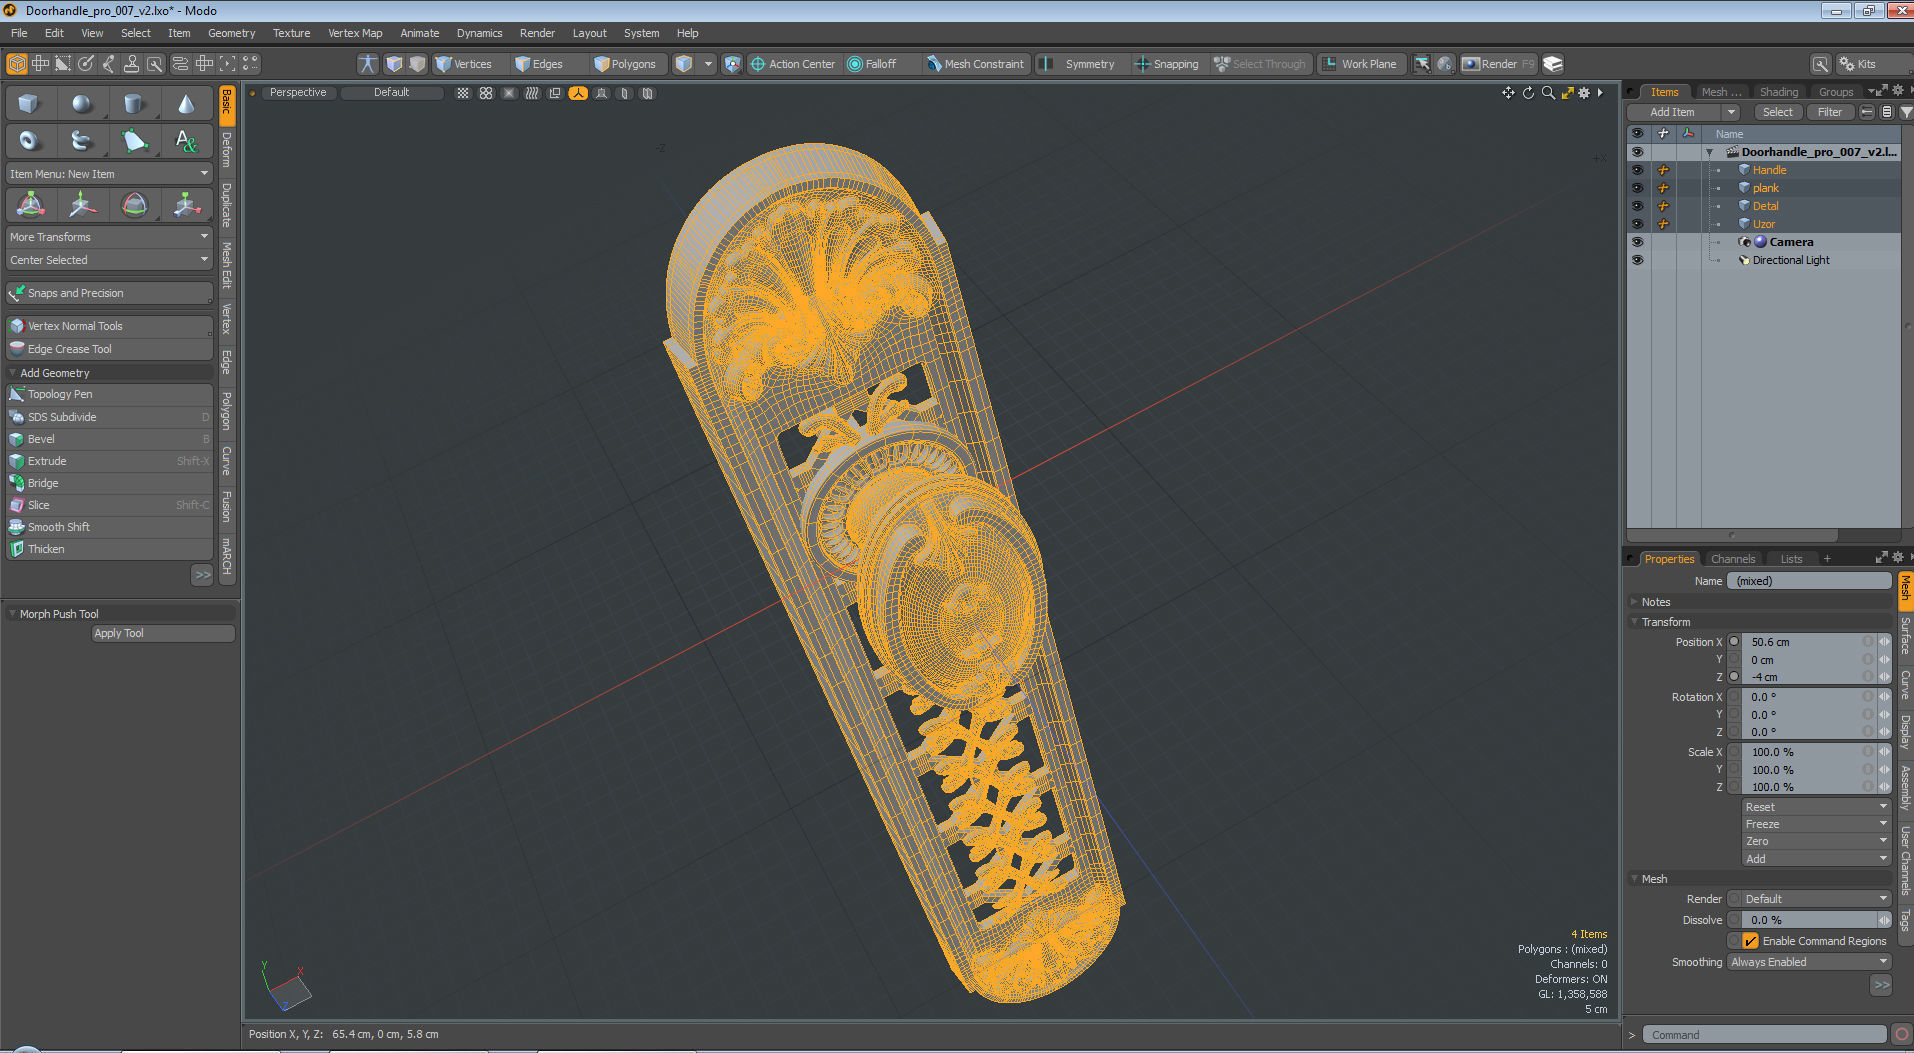Select Polygons selection mode
The height and width of the screenshot is (1053, 1914).
[x=626, y=64]
